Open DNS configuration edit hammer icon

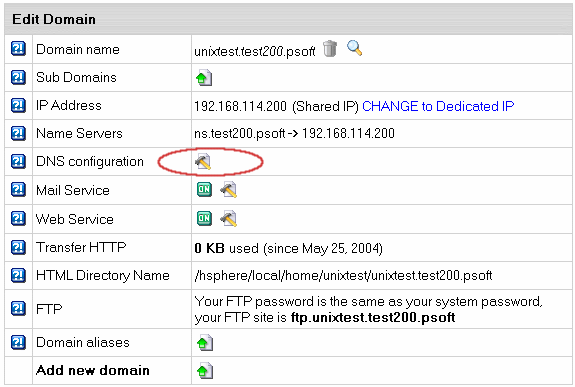pos(203,161)
